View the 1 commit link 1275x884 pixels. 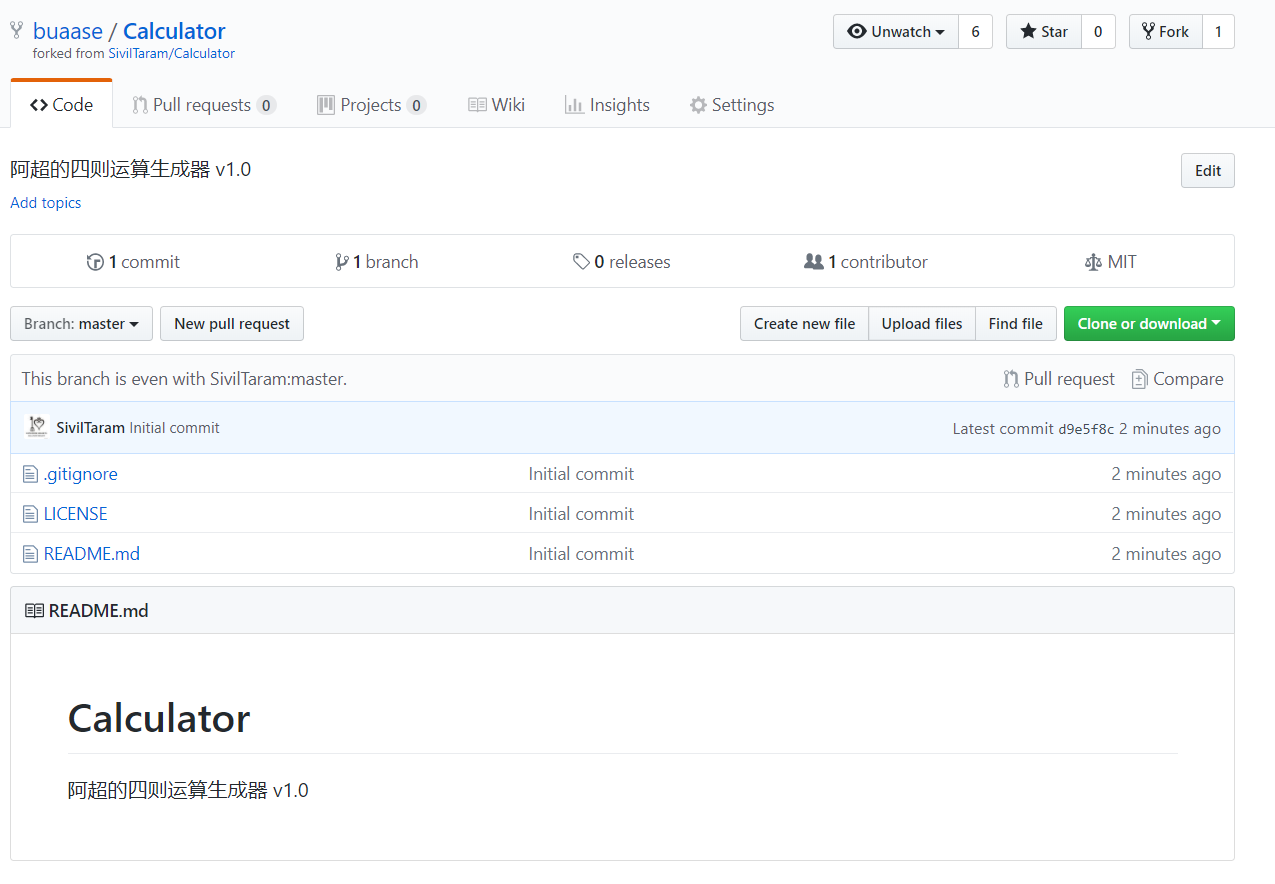click(x=133, y=262)
